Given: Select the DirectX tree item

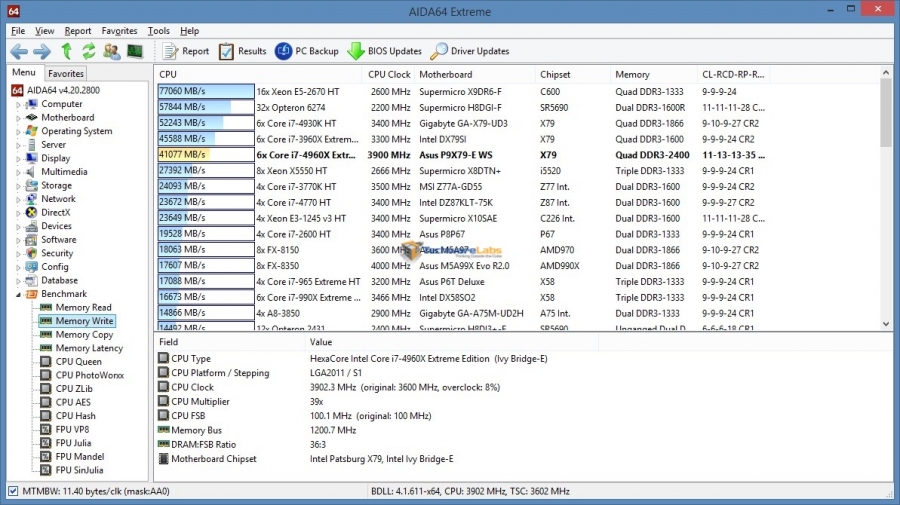Looking at the screenshot, I should tap(48, 212).
